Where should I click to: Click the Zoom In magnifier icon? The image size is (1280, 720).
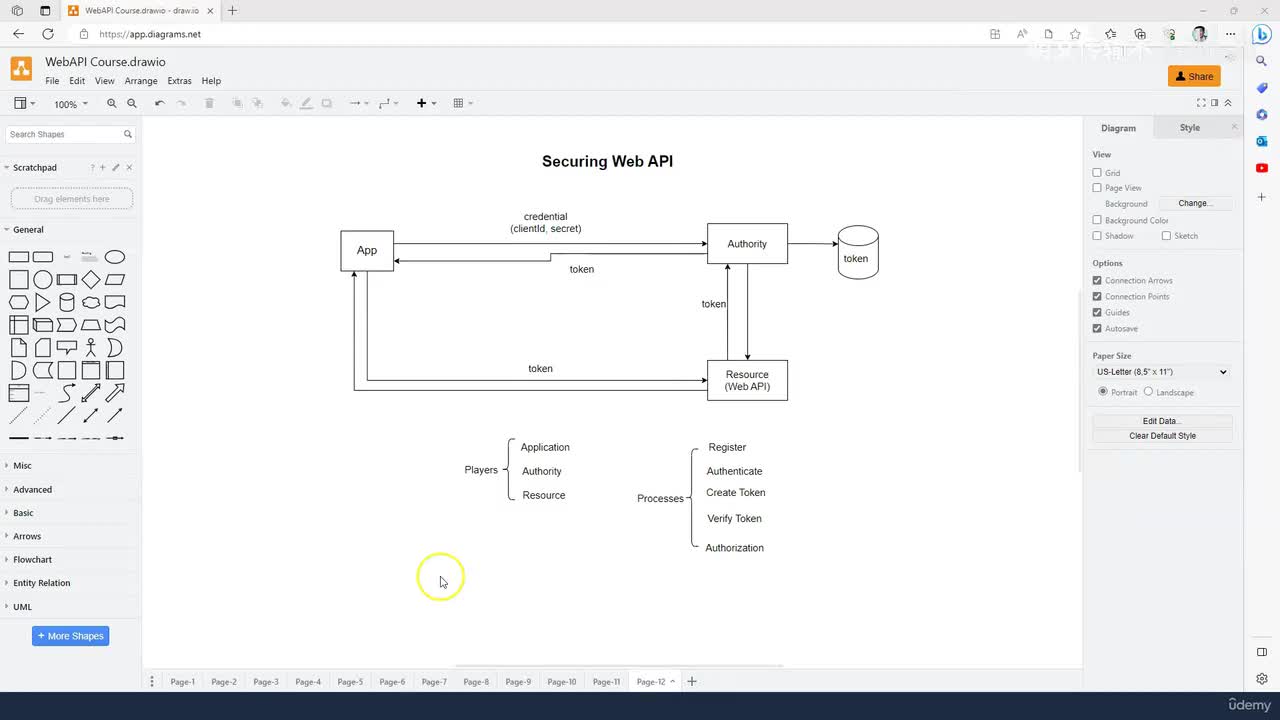[x=112, y=103]
